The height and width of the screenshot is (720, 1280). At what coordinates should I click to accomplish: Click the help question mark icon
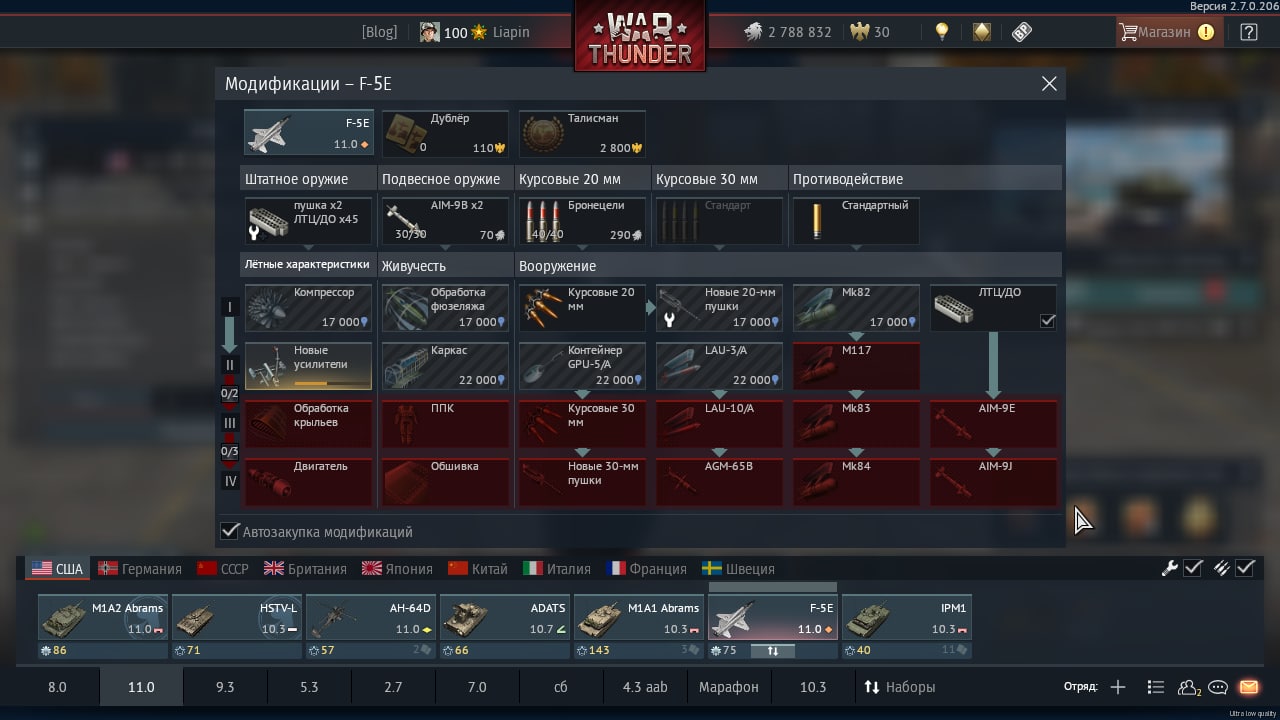1249,32
